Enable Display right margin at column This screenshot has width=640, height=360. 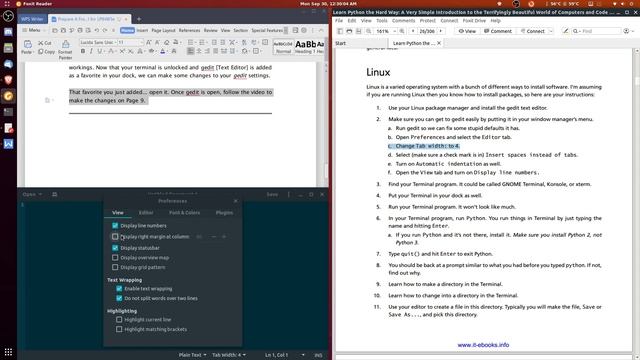(115, 236)
